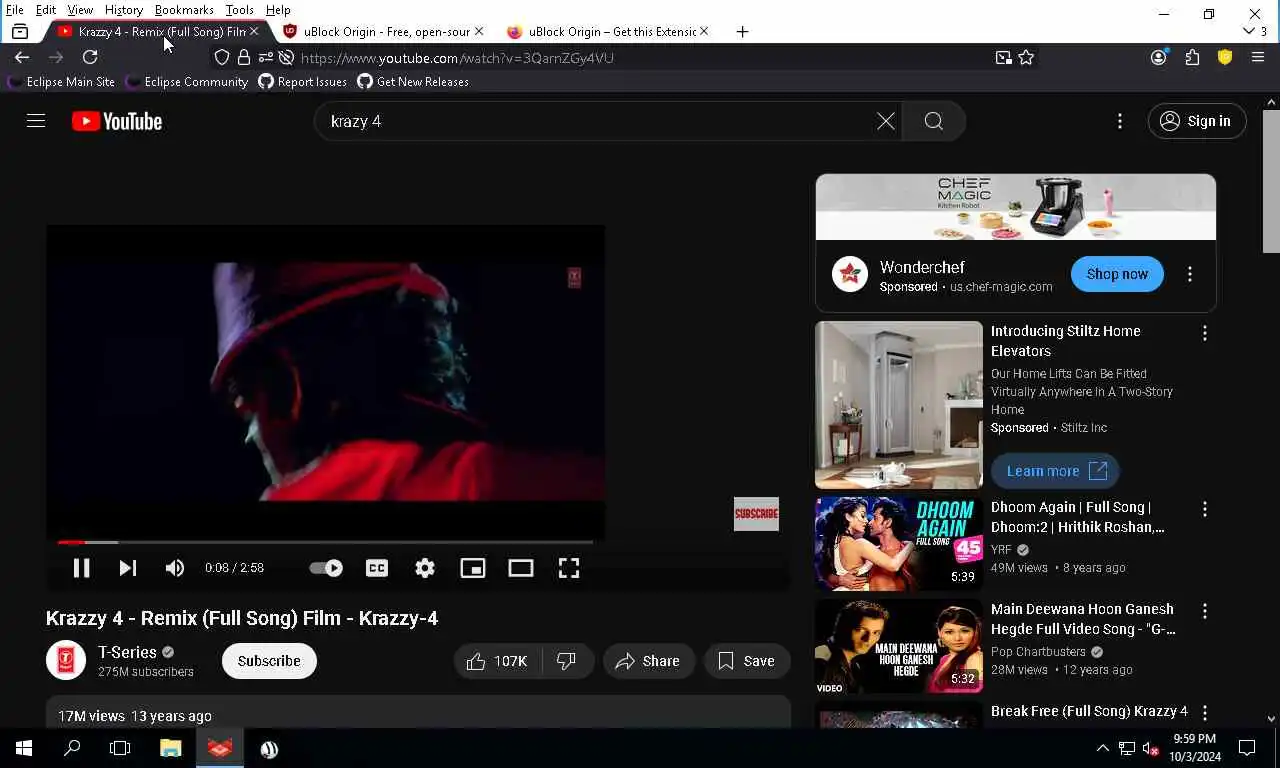Open the YouTube guide hamburger menu

click(36, 121)
